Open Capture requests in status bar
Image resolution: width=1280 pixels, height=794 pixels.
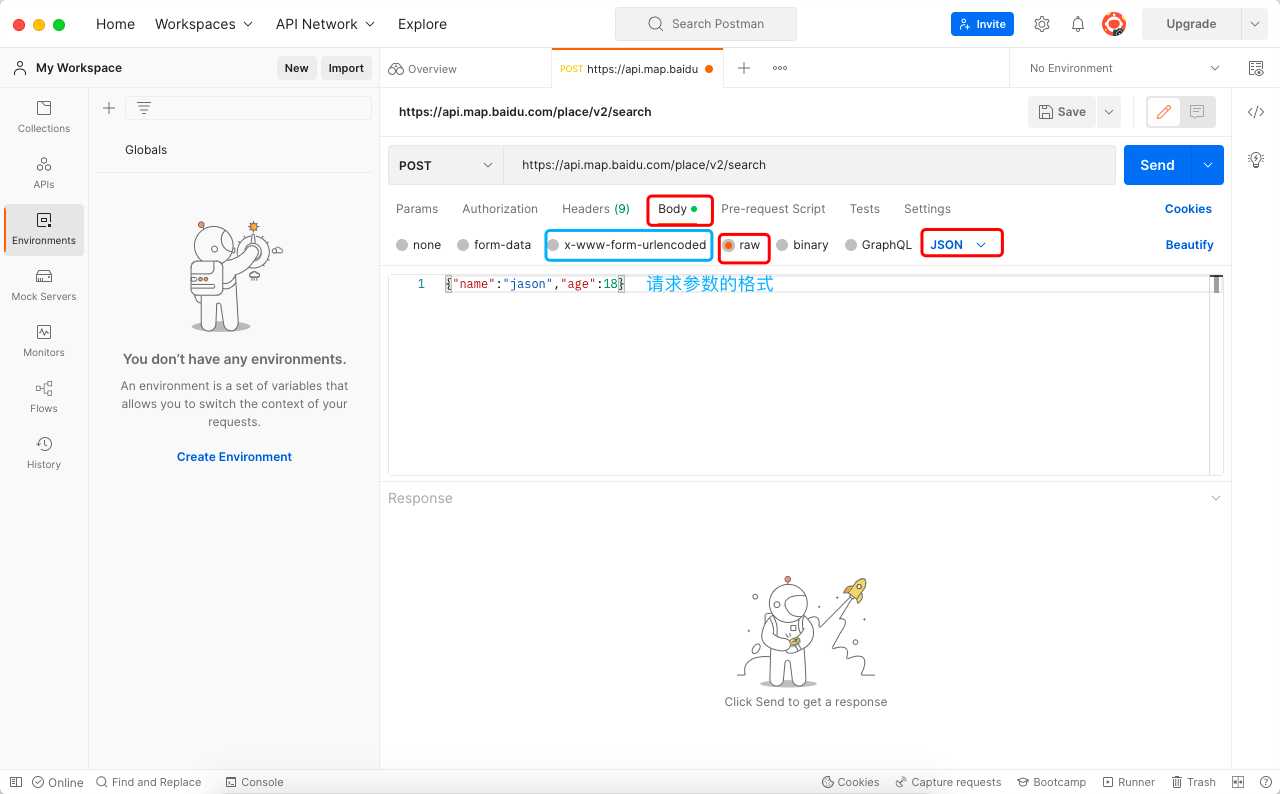point(948,782)
